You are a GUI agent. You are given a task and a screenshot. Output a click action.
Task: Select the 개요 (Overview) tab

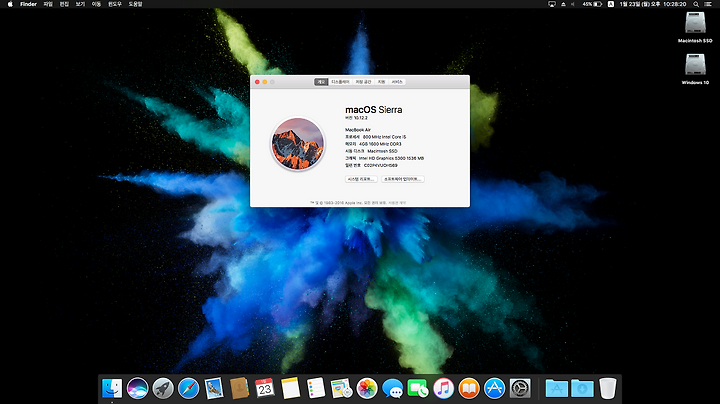click(321, 82)
